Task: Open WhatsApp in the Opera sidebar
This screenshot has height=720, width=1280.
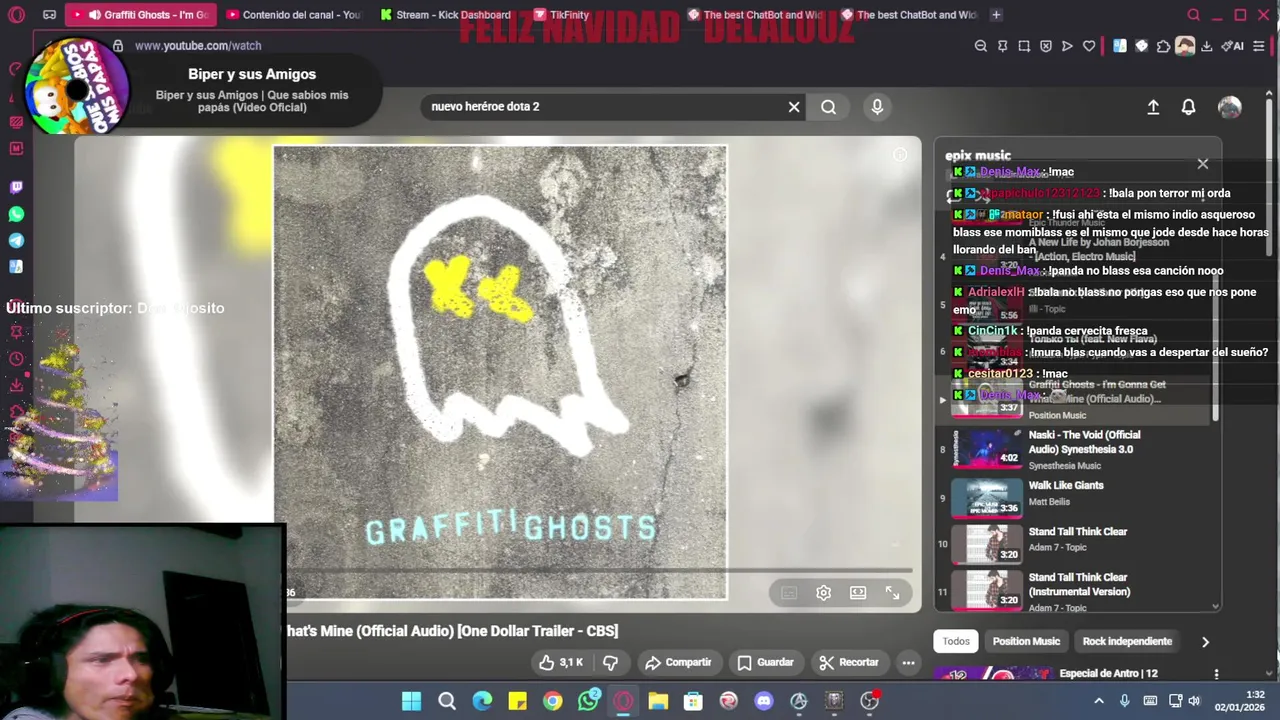Action: click(16, 214)
